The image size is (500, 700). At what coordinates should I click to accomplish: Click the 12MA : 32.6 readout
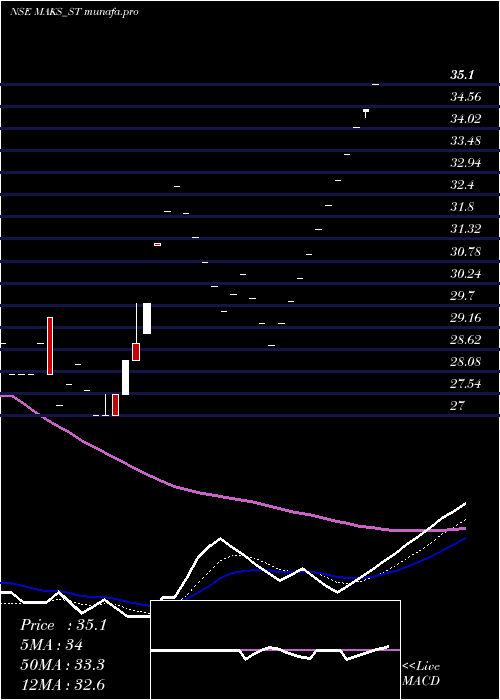(62, 685)
